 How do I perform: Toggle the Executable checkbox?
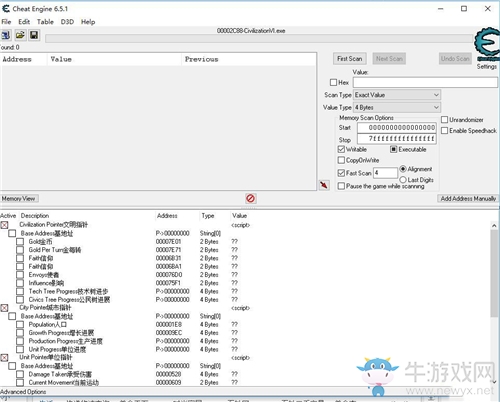[x=394, y=149]
